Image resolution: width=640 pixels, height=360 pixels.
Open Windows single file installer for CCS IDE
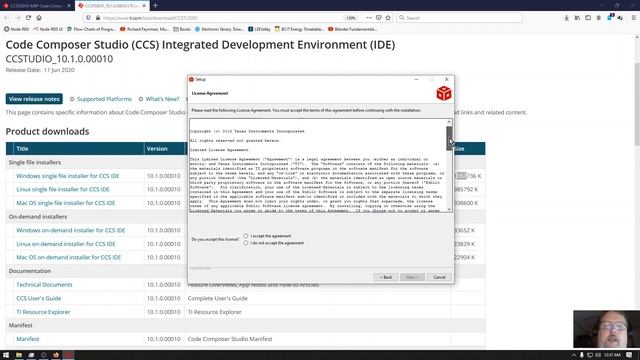click(68, 176)
